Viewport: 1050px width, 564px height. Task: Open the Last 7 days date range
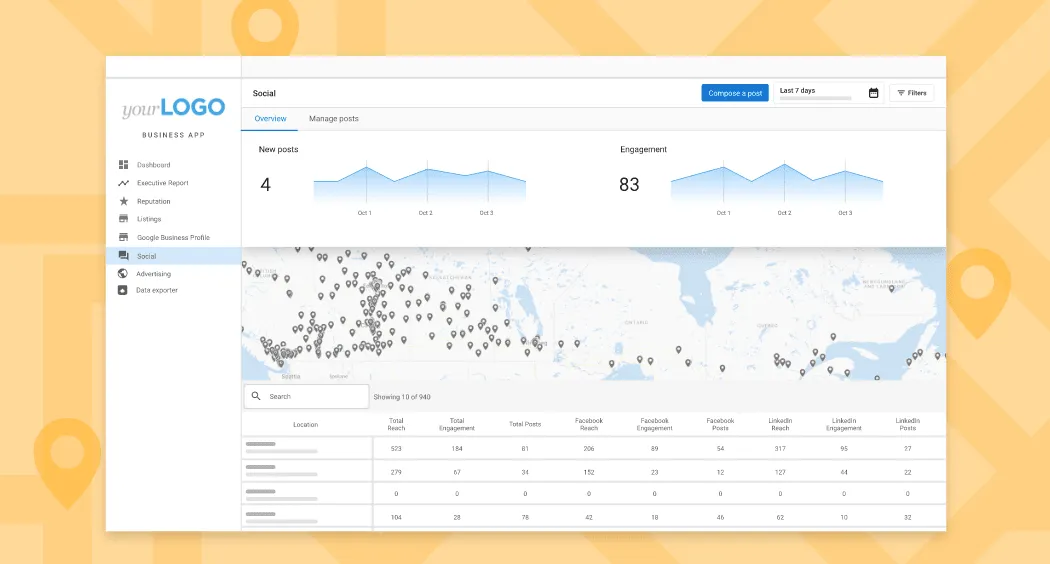click(x=817, y=93)
